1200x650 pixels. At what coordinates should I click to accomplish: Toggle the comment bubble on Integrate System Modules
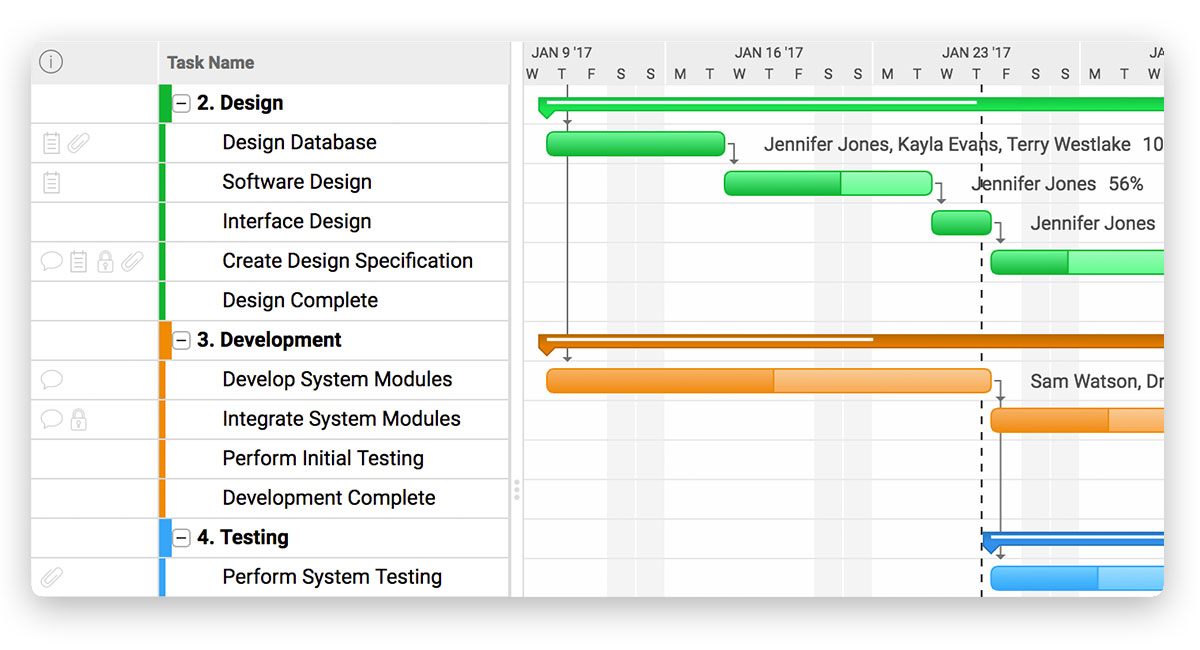(x=51, y=419)
